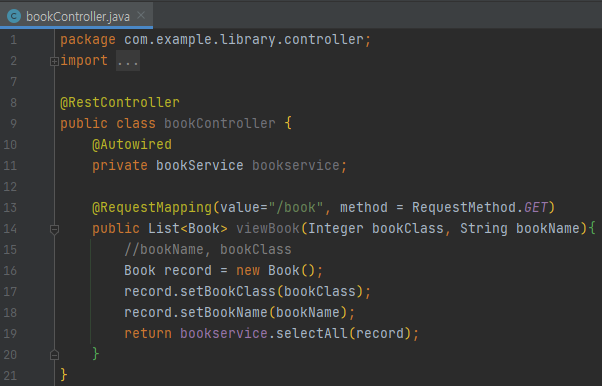Click the 'package' keyword on line 1
This screenshot has width=602, height=386.
[88, 40]
